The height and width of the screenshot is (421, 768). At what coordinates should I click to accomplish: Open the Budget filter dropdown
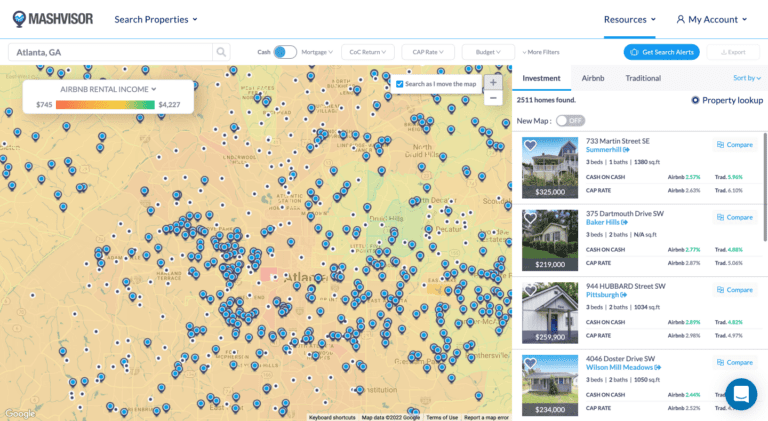coord(488,52)
